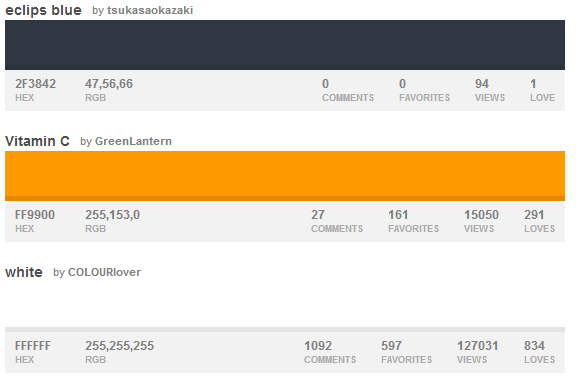Click the dark eclips blue color swatch
The width and height of the screenshot is (577, 384).
[285, 45]
